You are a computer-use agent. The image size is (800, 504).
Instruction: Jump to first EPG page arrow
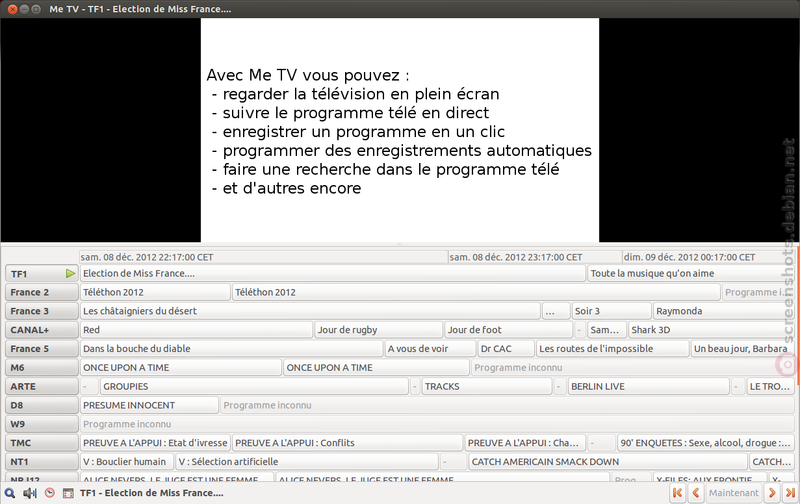click(677, 493)
